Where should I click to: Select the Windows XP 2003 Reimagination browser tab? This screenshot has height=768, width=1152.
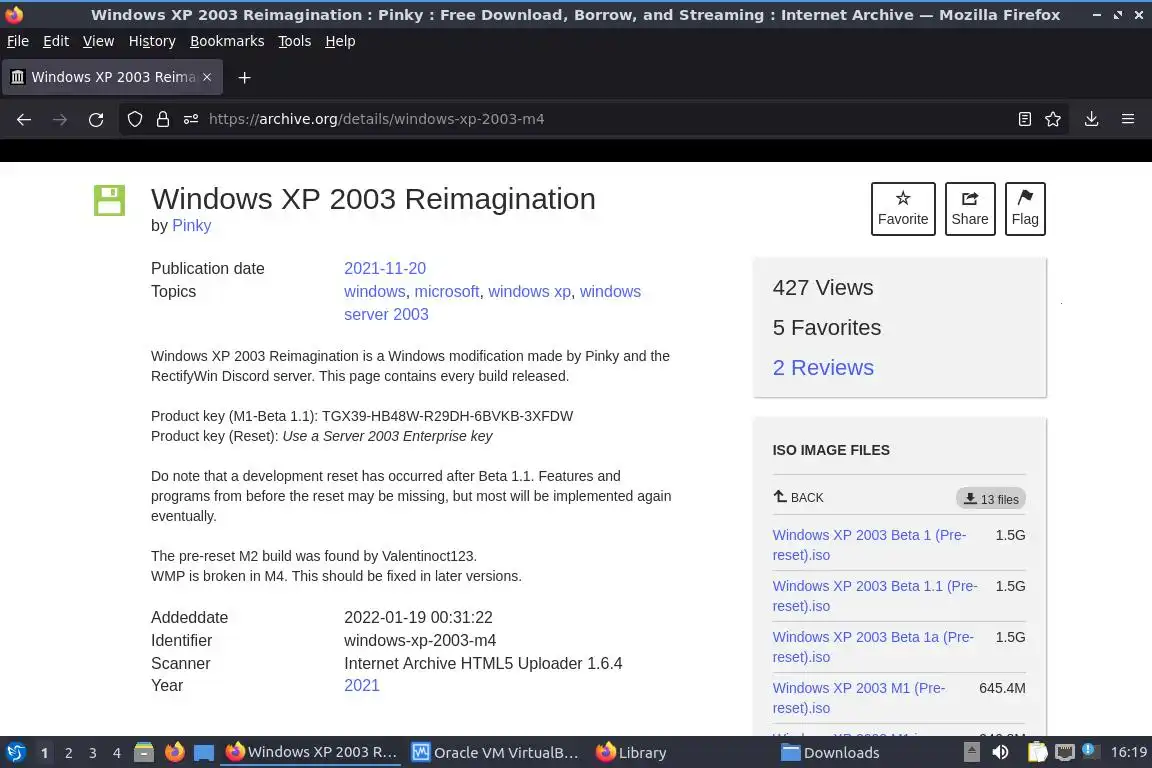[x=112, y=77]
